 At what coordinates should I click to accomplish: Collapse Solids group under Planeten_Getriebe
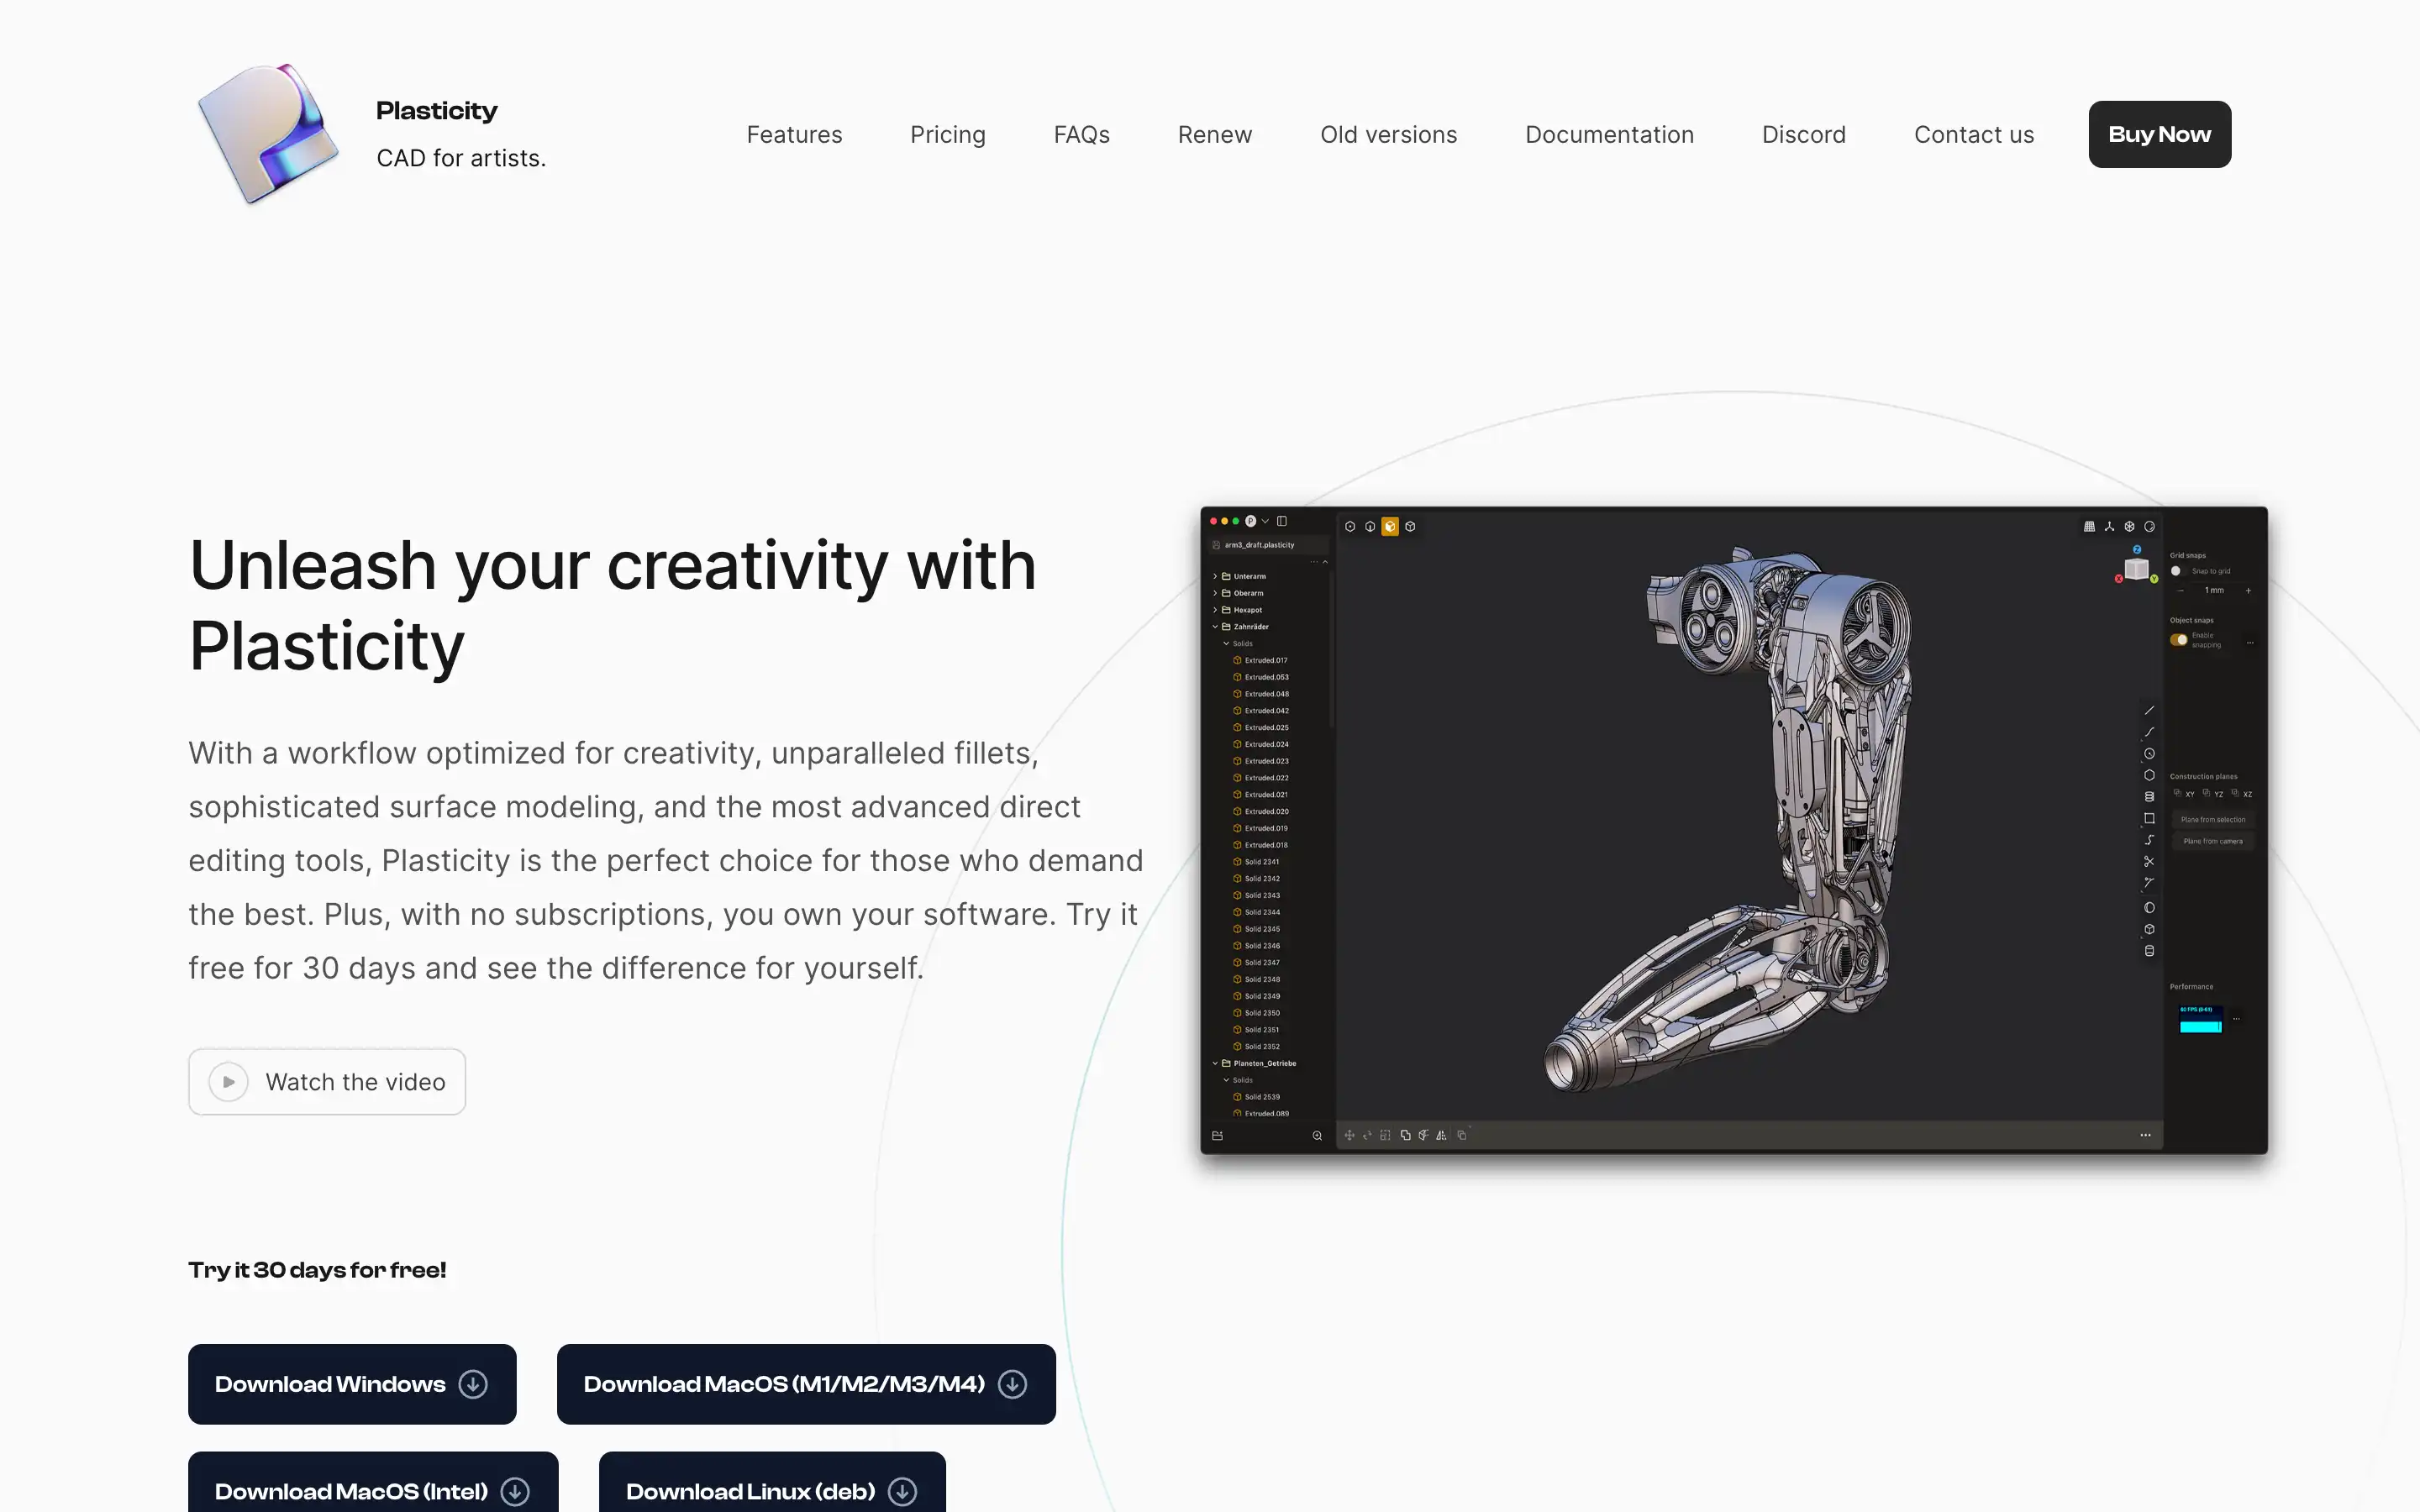coord(1226,1080)
